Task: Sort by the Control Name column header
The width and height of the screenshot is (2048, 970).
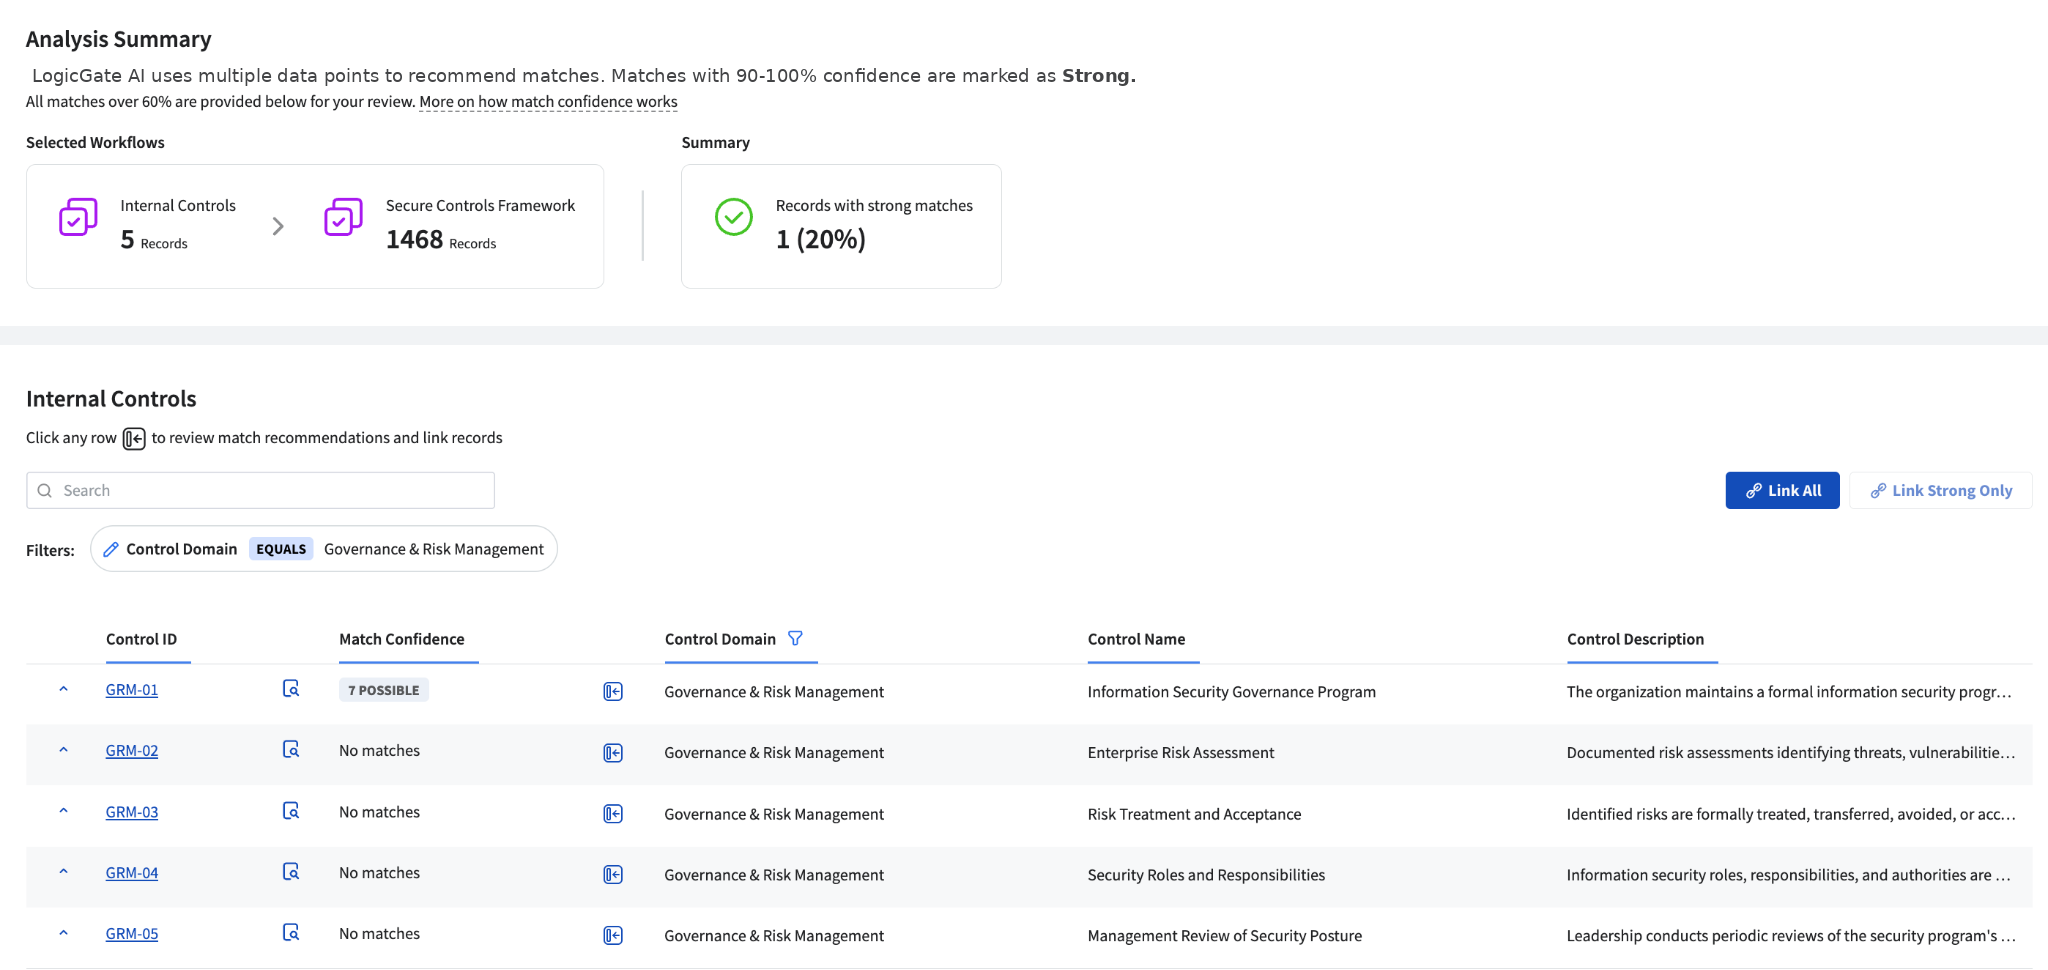Action: pos(1136,640)
